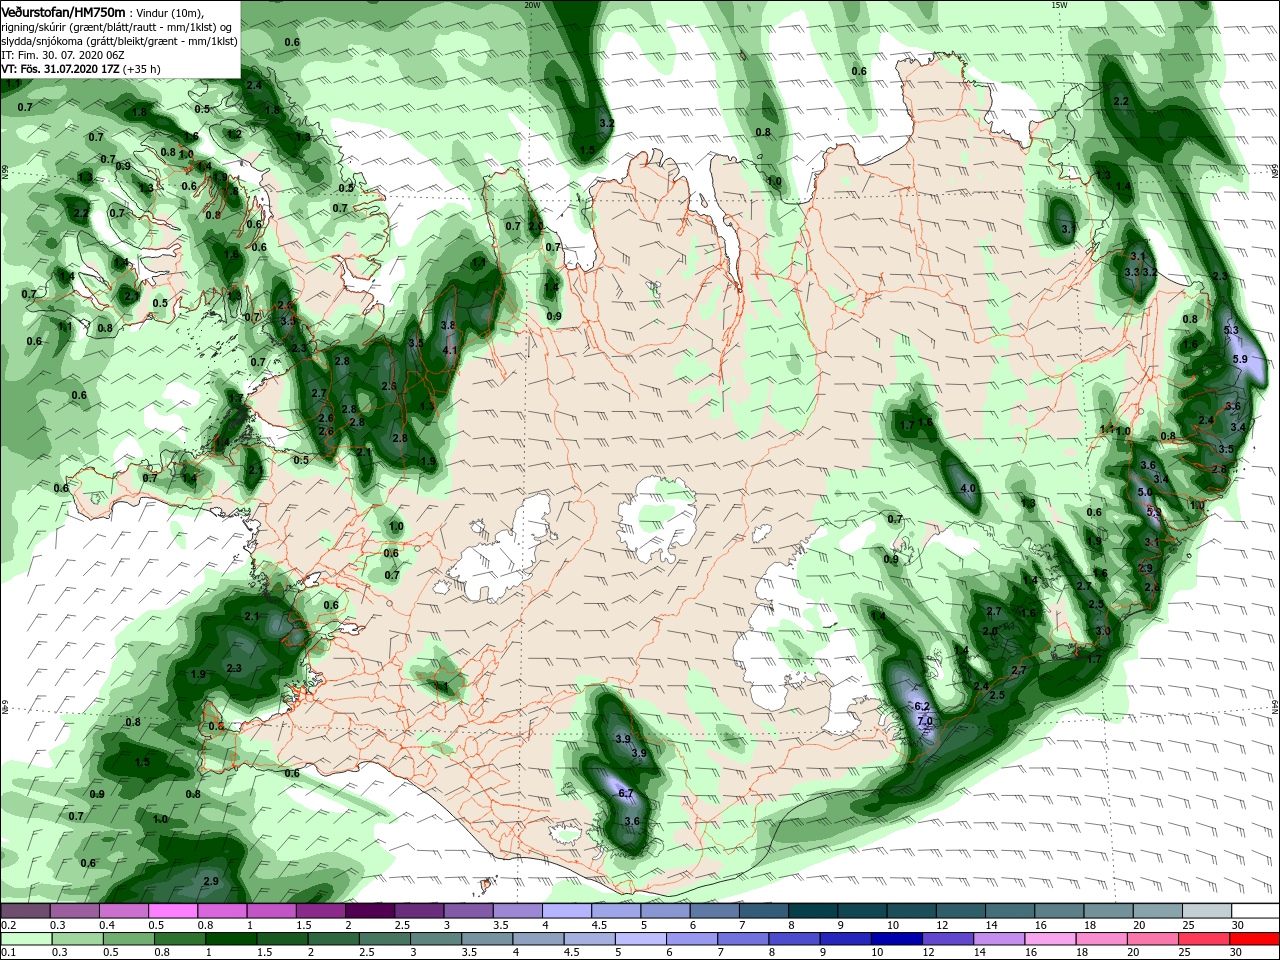Click the Veðurstofan/HM750m title text
This screenshot has width=1280, height=960.
(64, 11)
